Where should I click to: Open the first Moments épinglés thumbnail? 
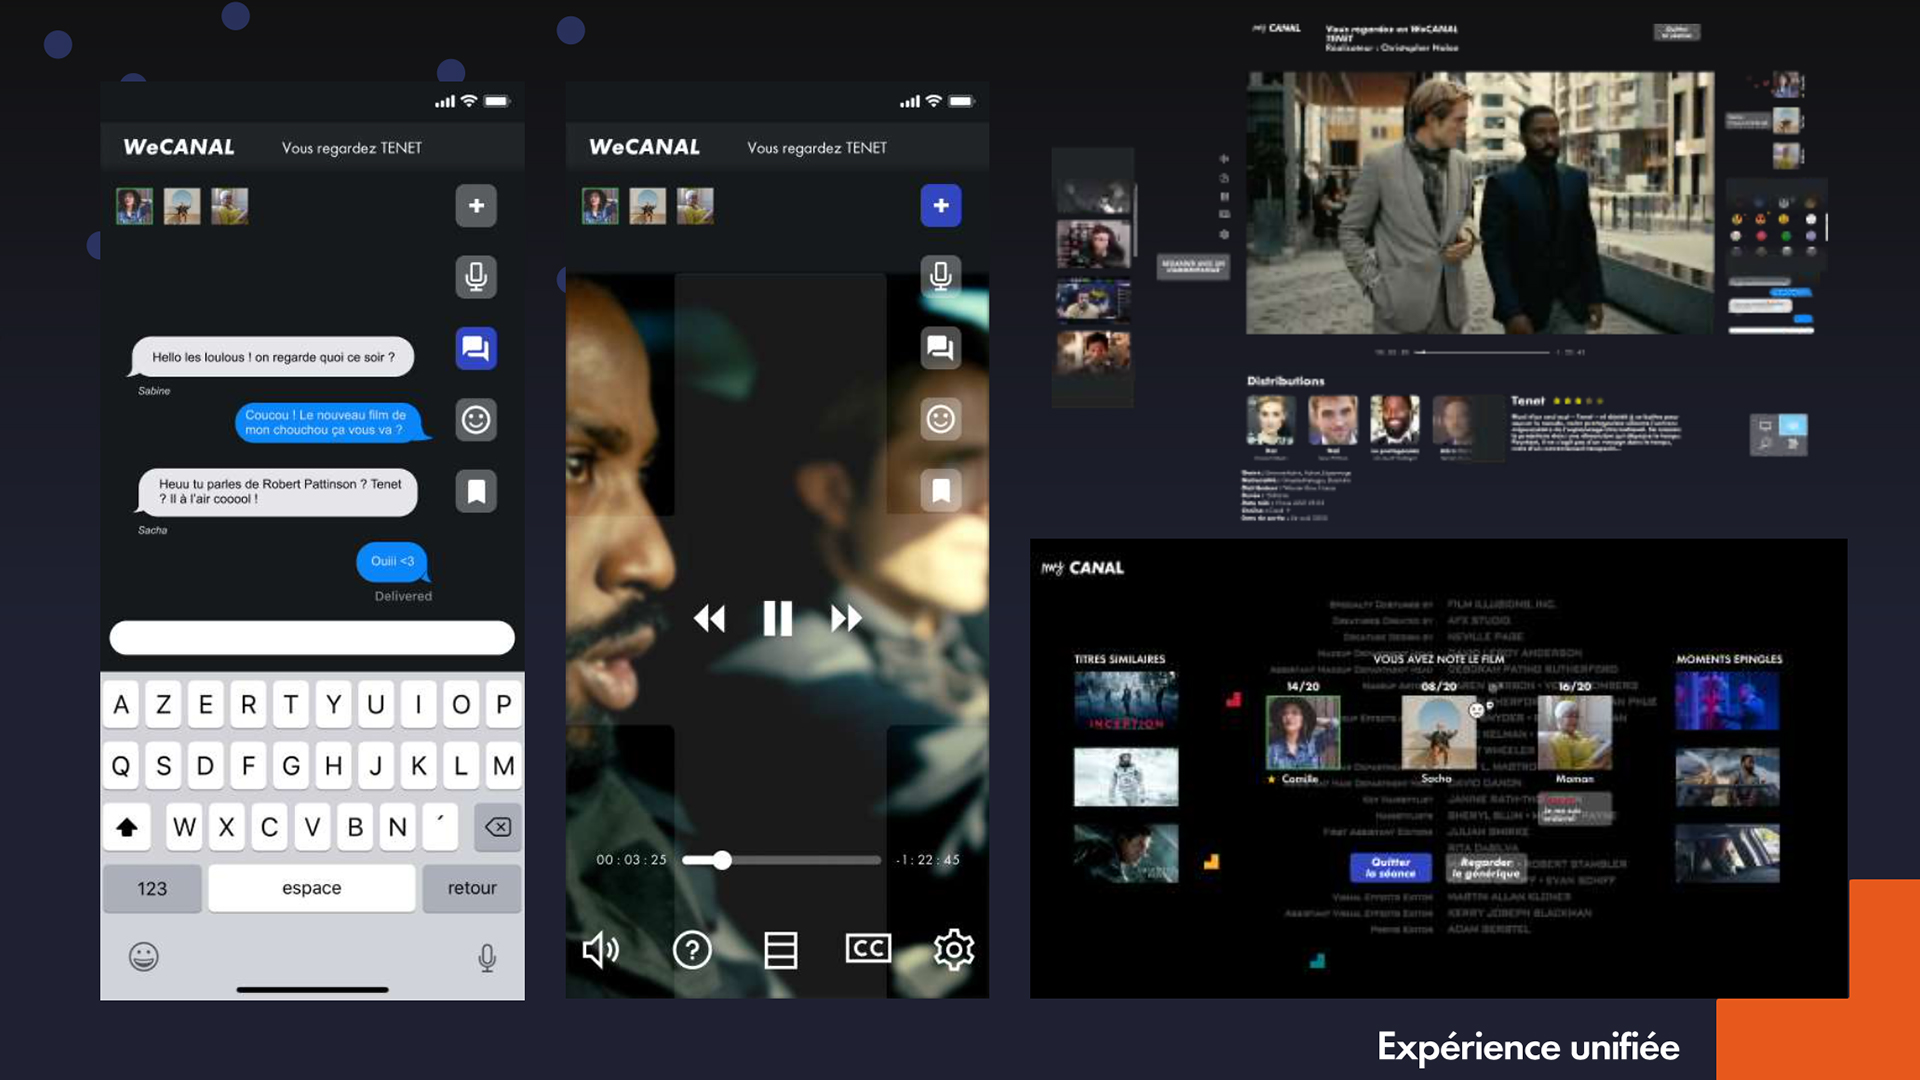pos(1727,701)
